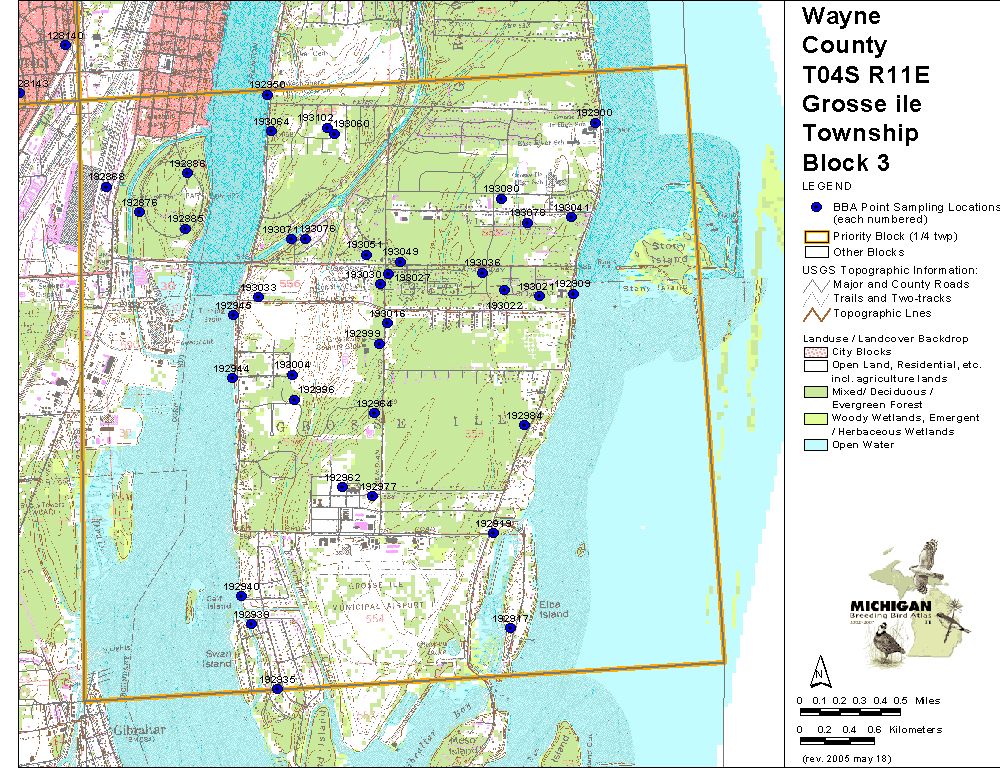Click the Miles scale bar
This screenshot has width=1000, height=768.
[849, 711]
